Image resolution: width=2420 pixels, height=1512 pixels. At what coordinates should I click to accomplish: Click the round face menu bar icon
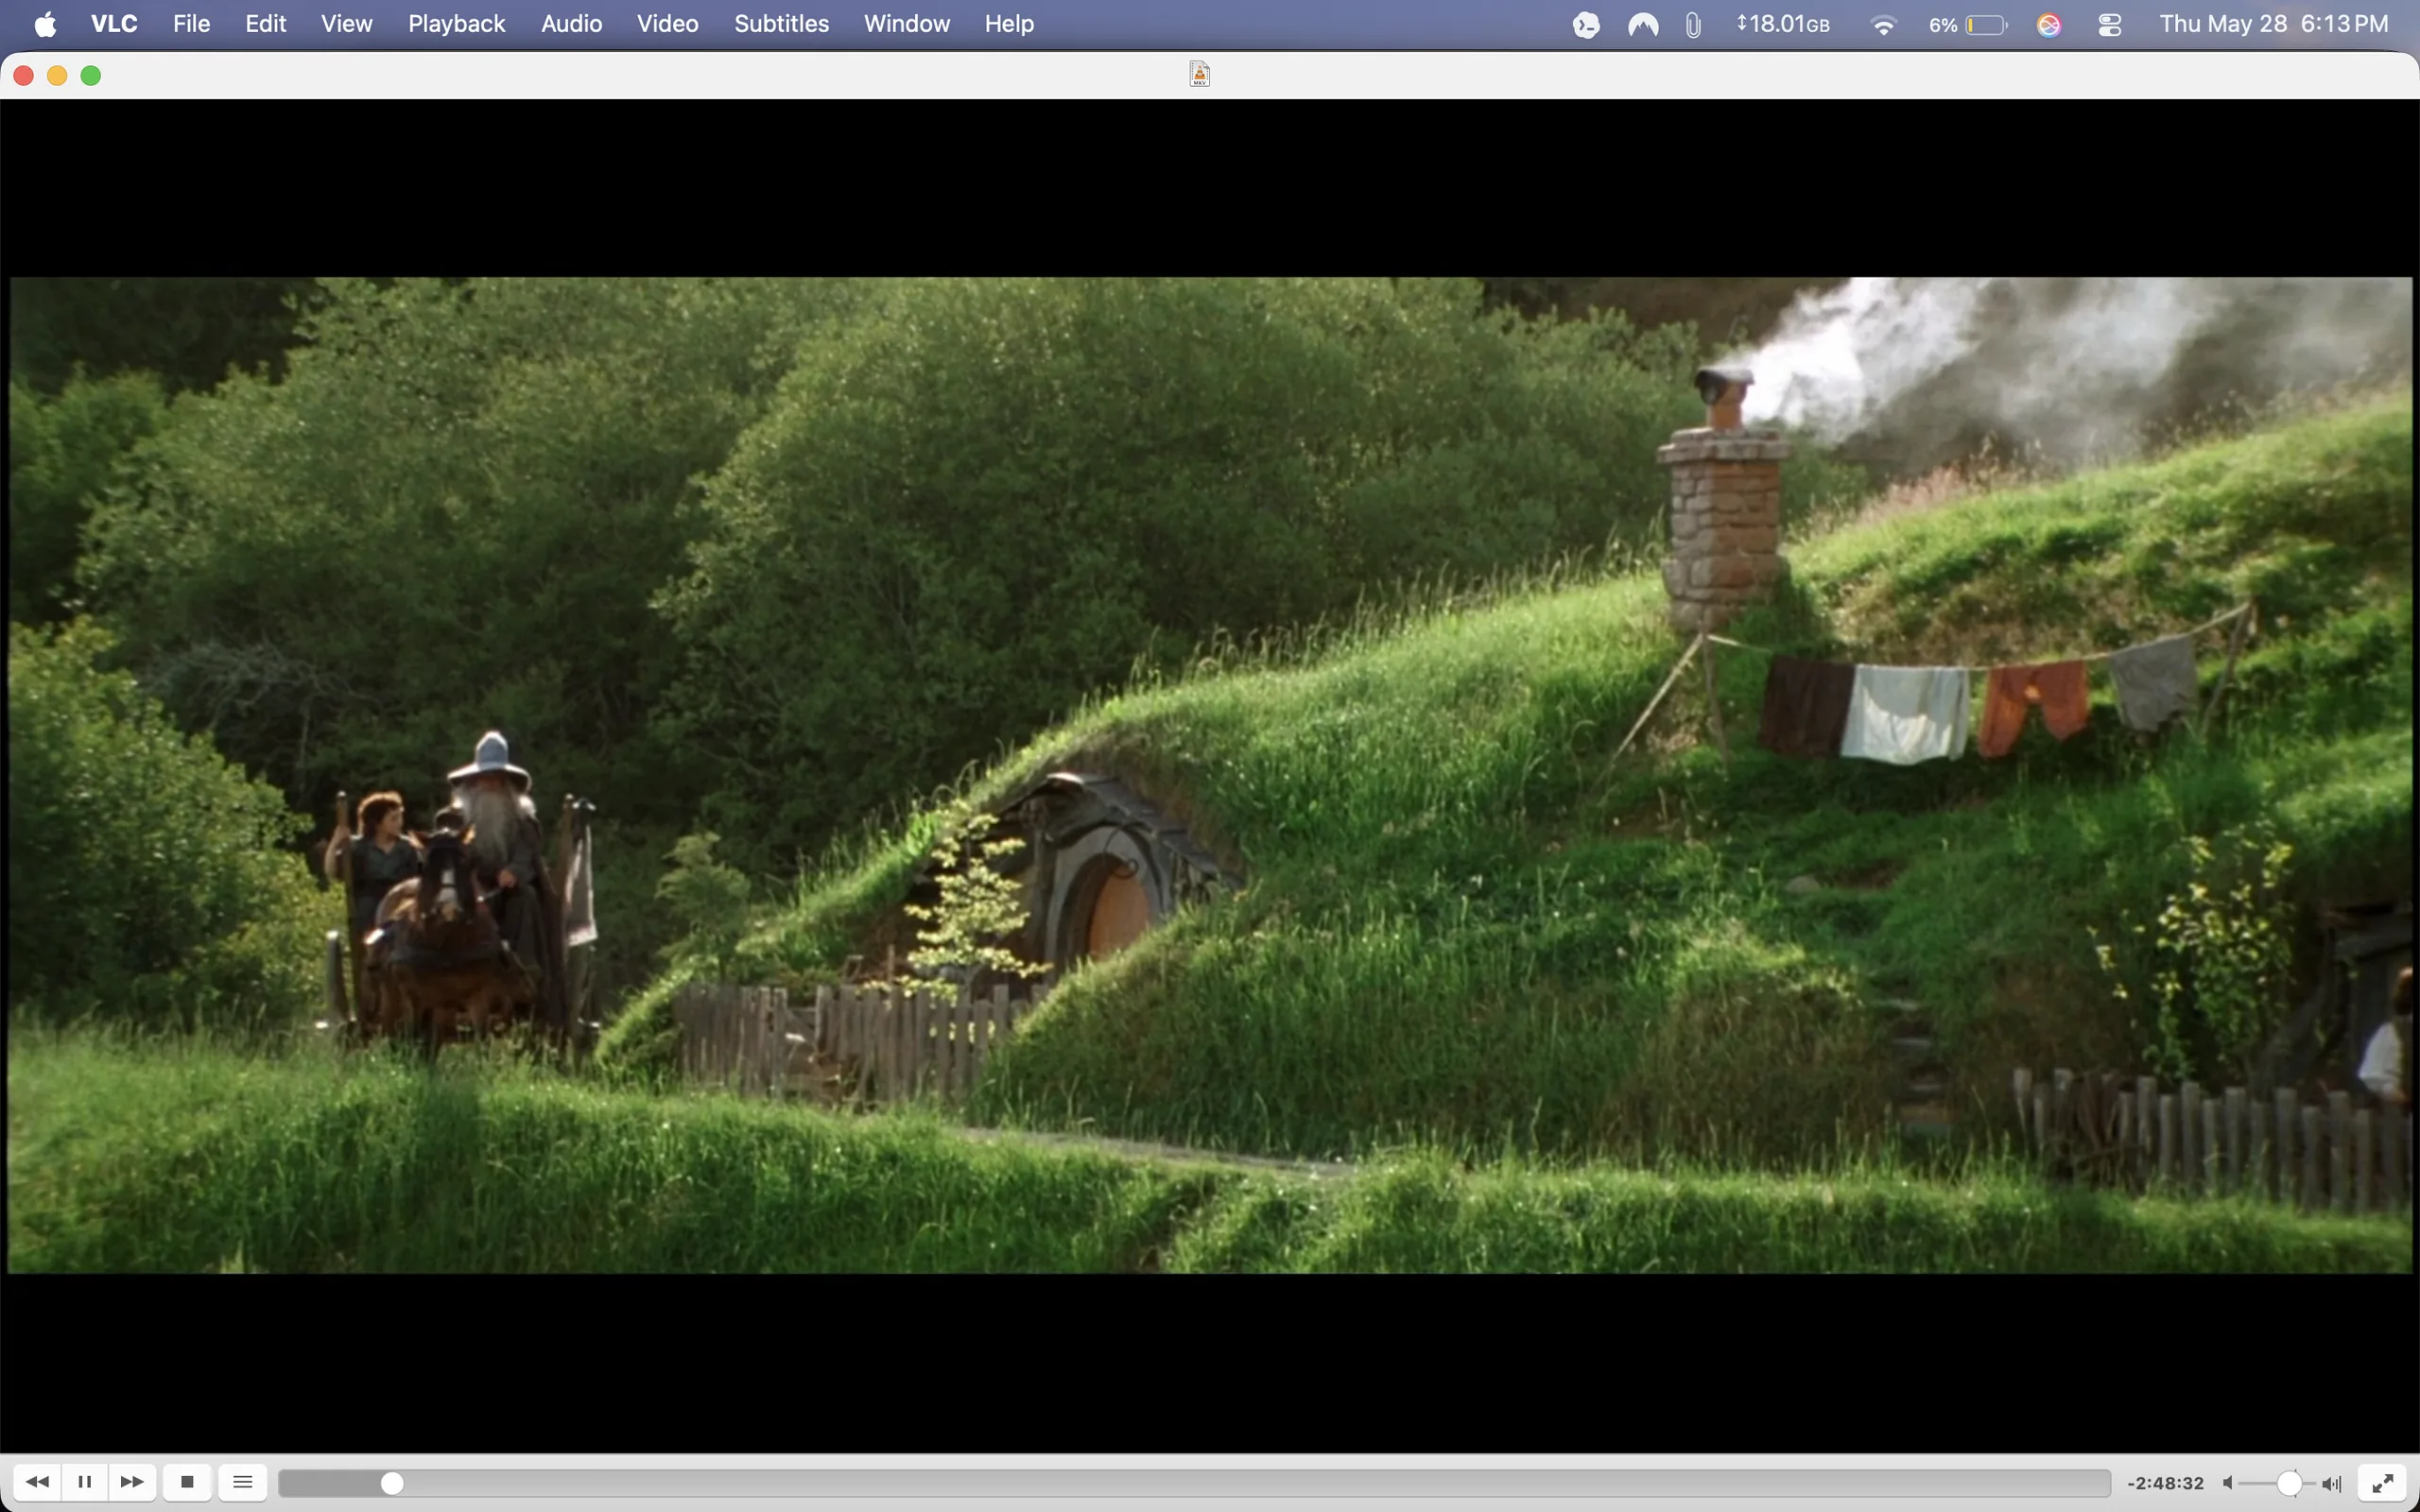tap(1586, 25)
